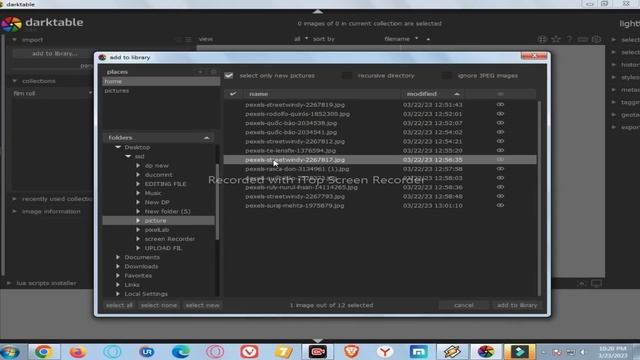Show thumbnail via eye icon for 12:58:03 file
This screenshot has width=640, height=360.
(500, 178)
